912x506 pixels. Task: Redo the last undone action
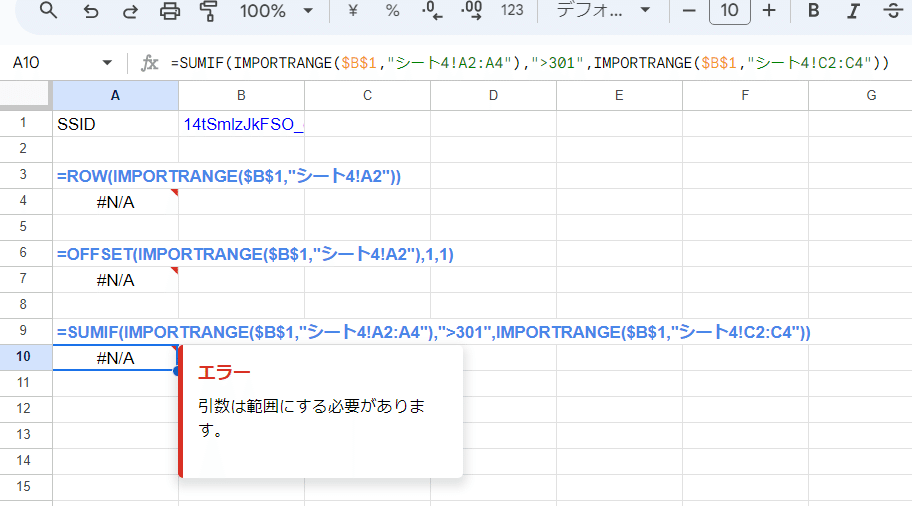(130, 10)
